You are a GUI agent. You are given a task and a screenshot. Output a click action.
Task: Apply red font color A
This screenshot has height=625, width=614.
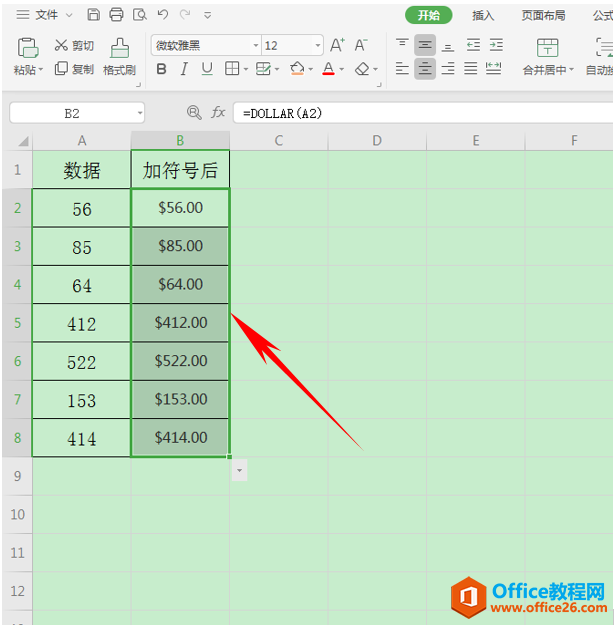[x=328, y=69]
